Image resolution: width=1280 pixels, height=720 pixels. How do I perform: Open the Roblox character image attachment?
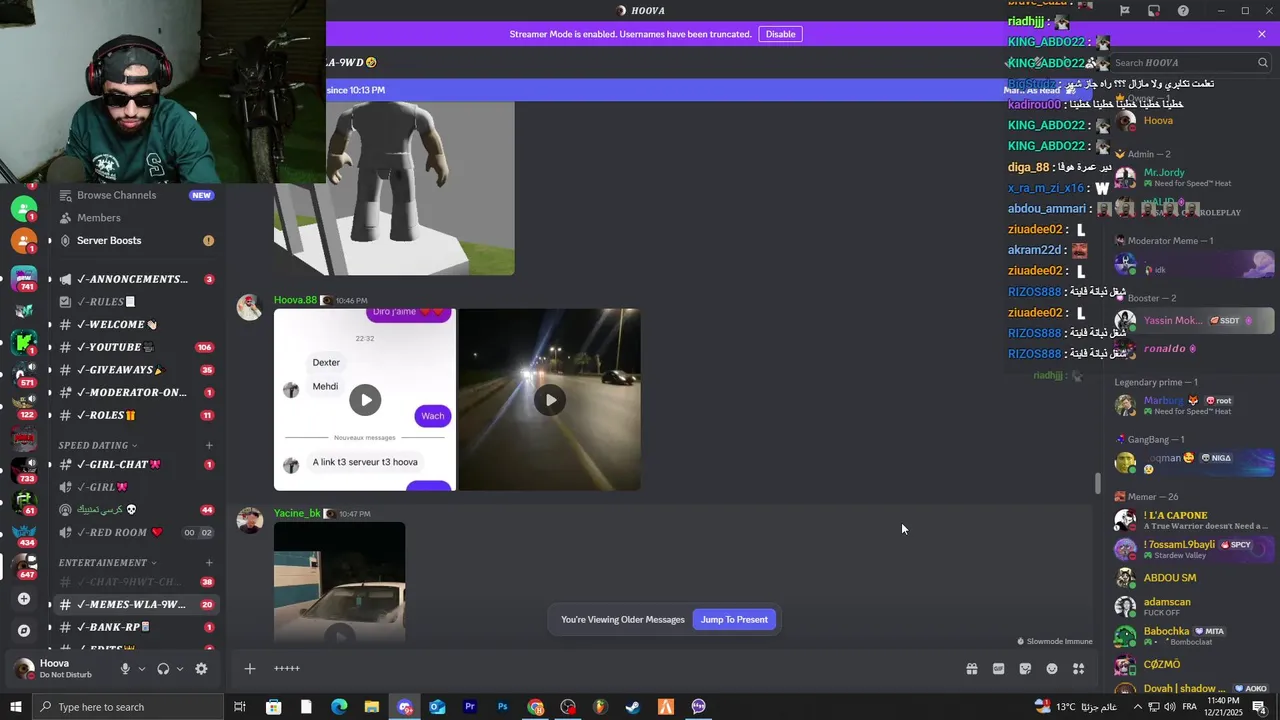click(x=394, y=188)
